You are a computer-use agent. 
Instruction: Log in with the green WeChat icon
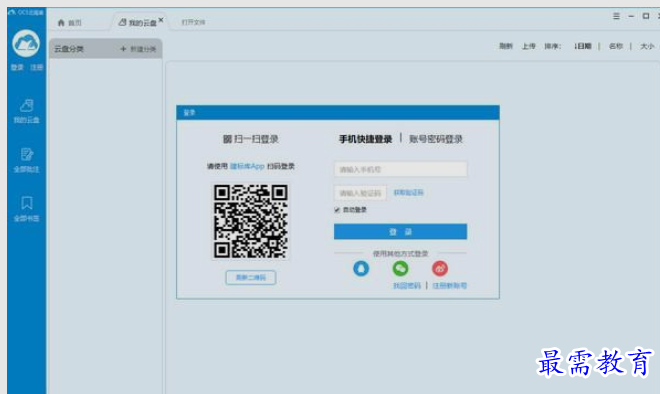point(400,268)
